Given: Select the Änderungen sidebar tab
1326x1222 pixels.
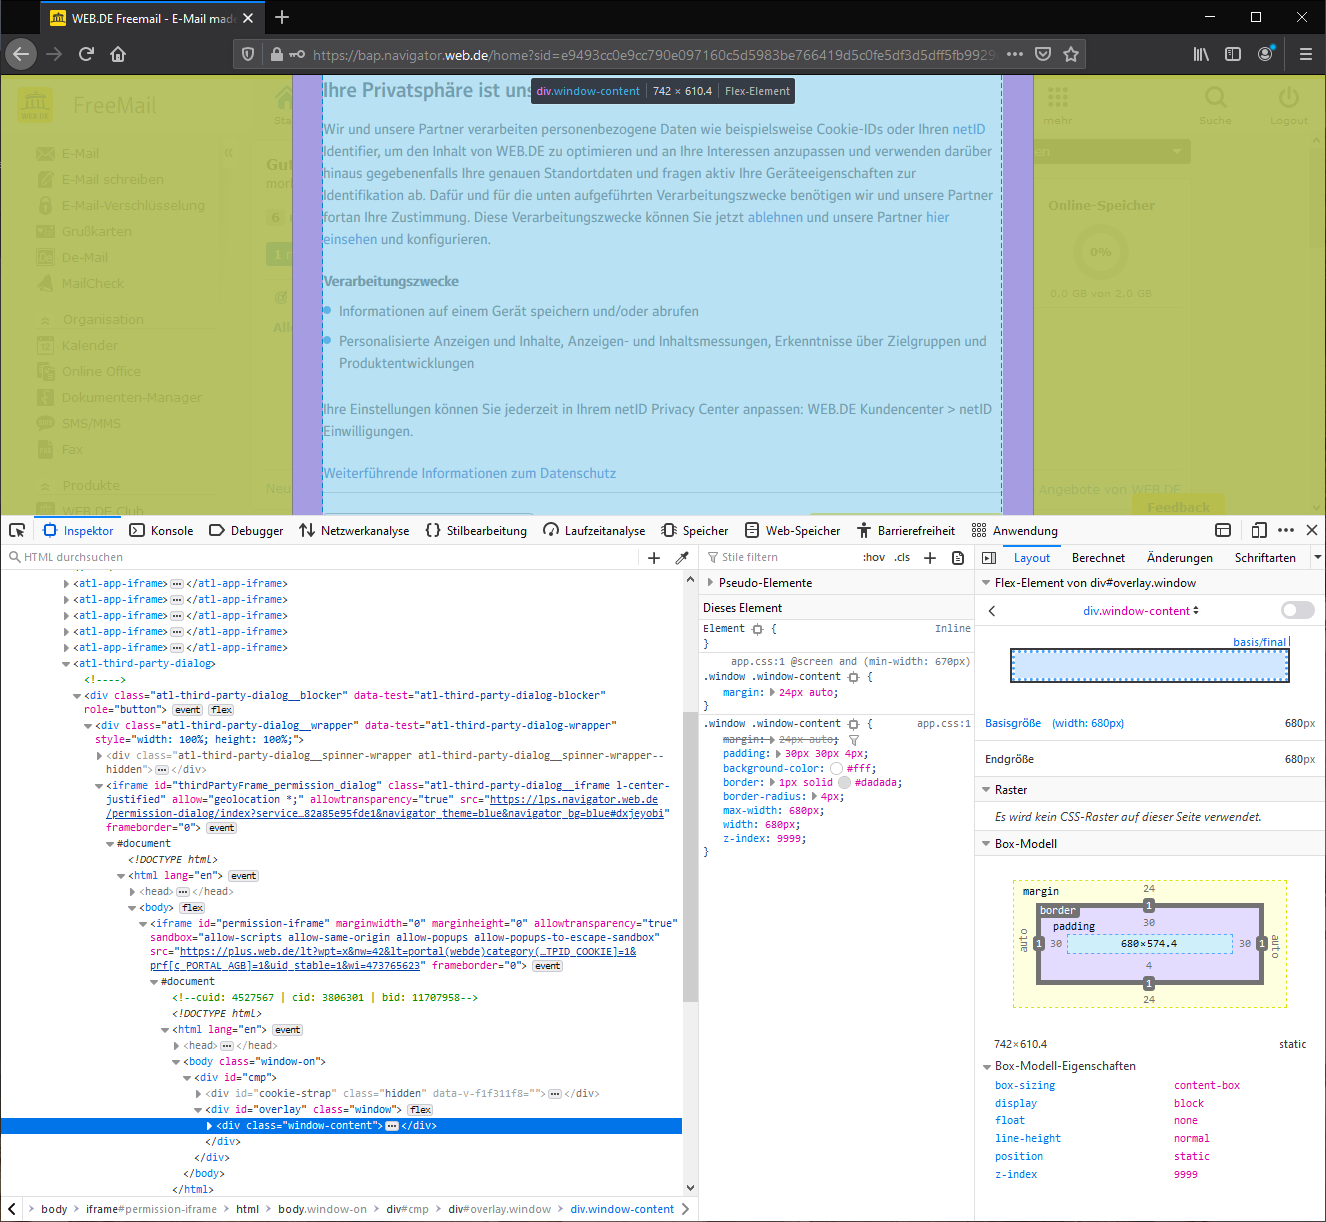Looking at the screenshot, I should click(1180, 558).
